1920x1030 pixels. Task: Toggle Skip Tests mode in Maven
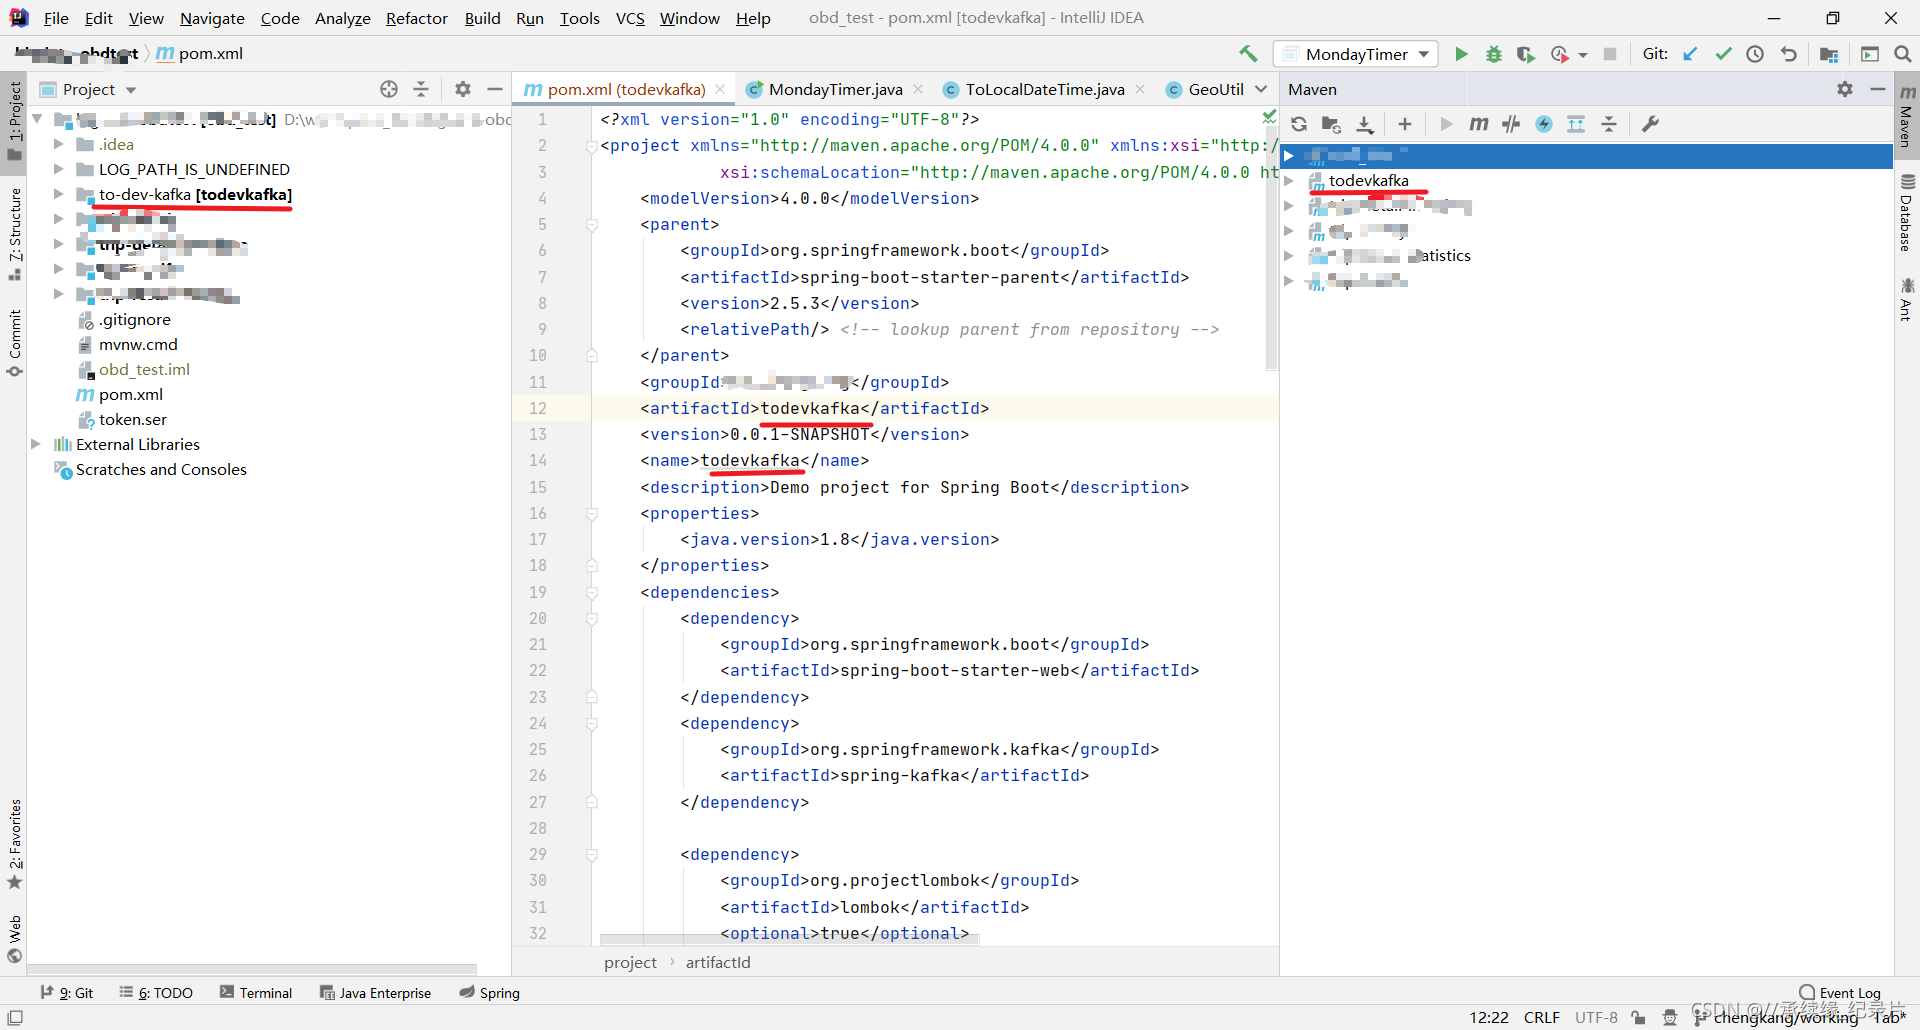[1544, 124]
